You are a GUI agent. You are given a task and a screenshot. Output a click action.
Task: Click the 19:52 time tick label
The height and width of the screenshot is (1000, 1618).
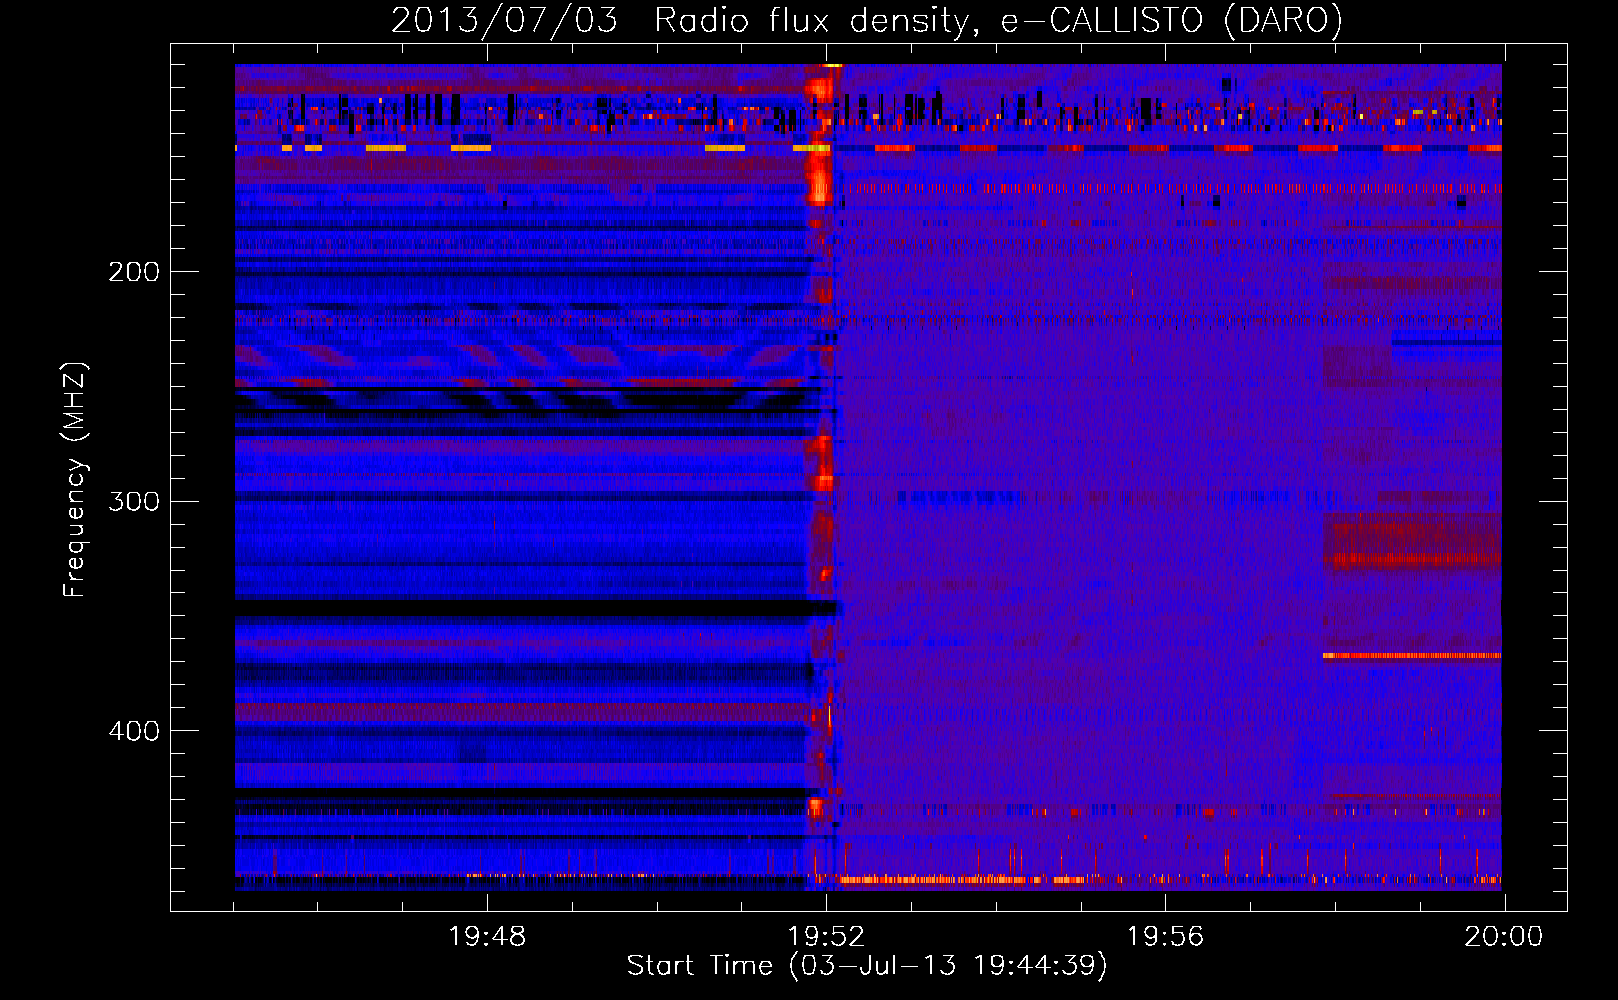pos(826,937)
